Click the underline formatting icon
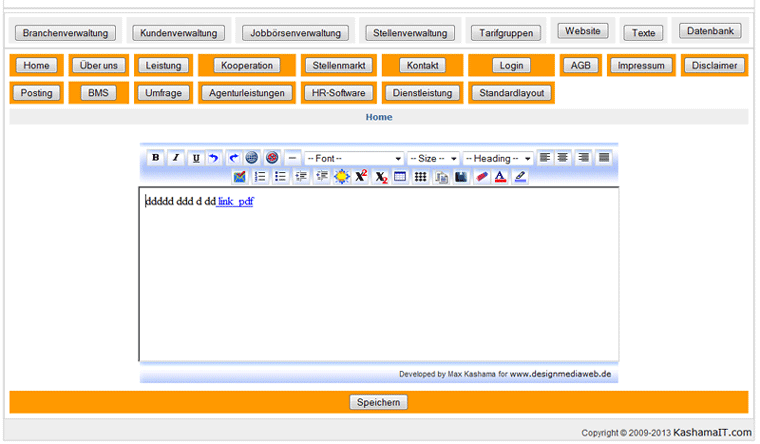Image resolution: width=760 pixels, height=444 pixels. [195, 158]
